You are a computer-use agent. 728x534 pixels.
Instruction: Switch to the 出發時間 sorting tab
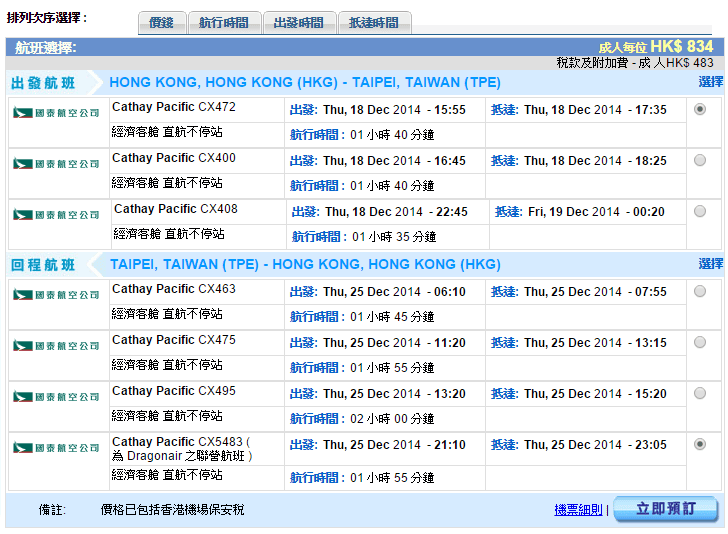299,23
